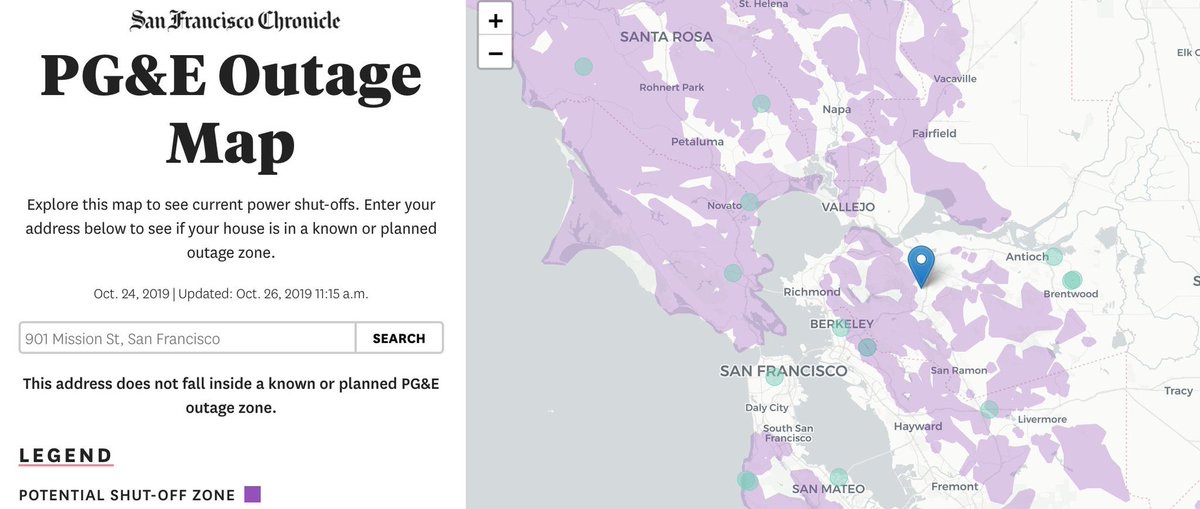Viewport: 1200px width, 509px height.
Task: Click the purple shut-off zone legend swatch
Action: point(253,494)
